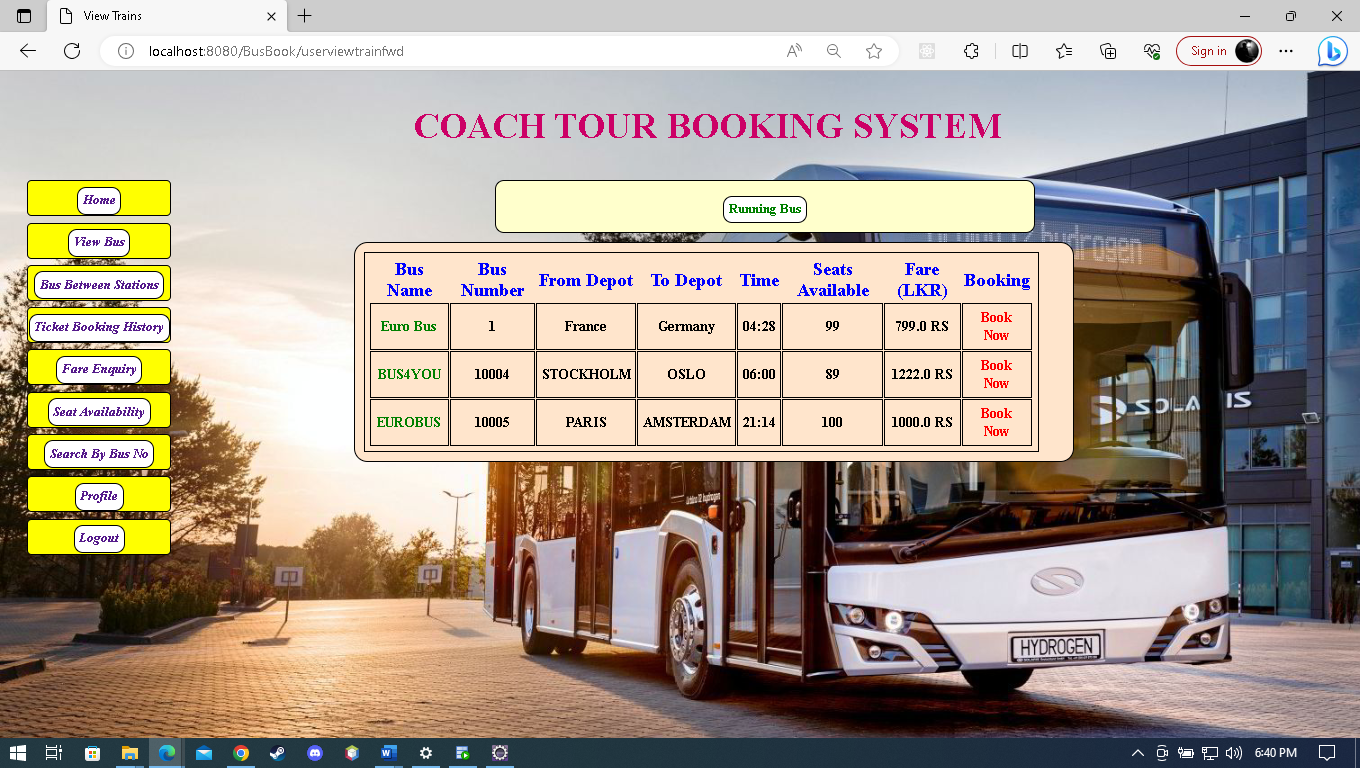Click the Logout button

coord(99,538)
